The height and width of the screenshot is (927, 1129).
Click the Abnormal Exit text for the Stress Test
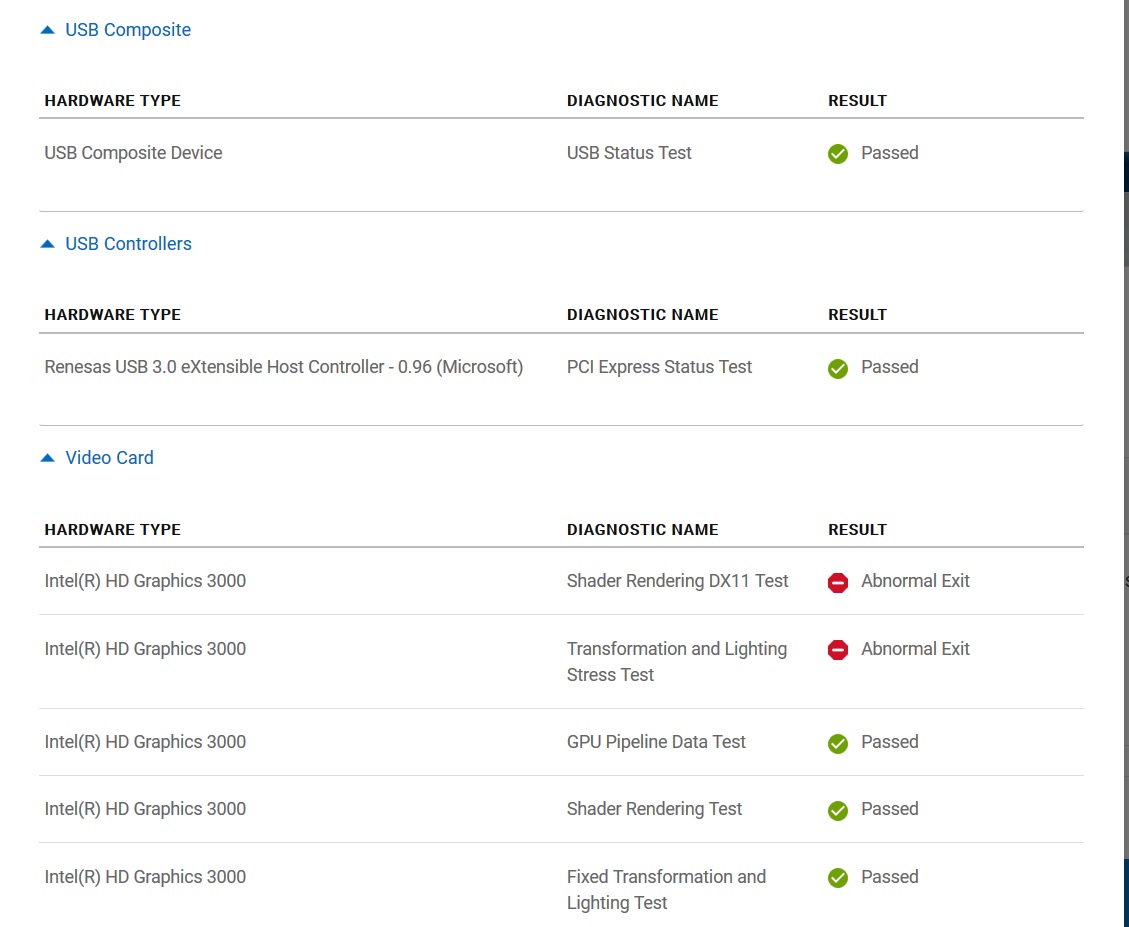[x=915, y=649]
